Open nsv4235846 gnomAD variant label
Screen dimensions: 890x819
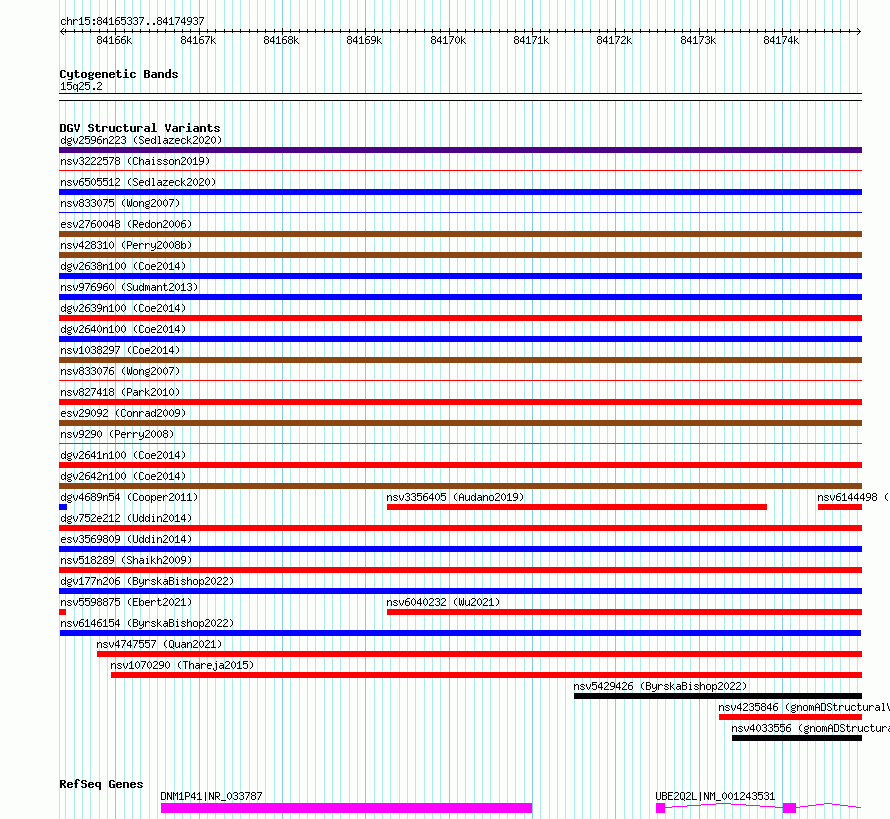point(804,707)
